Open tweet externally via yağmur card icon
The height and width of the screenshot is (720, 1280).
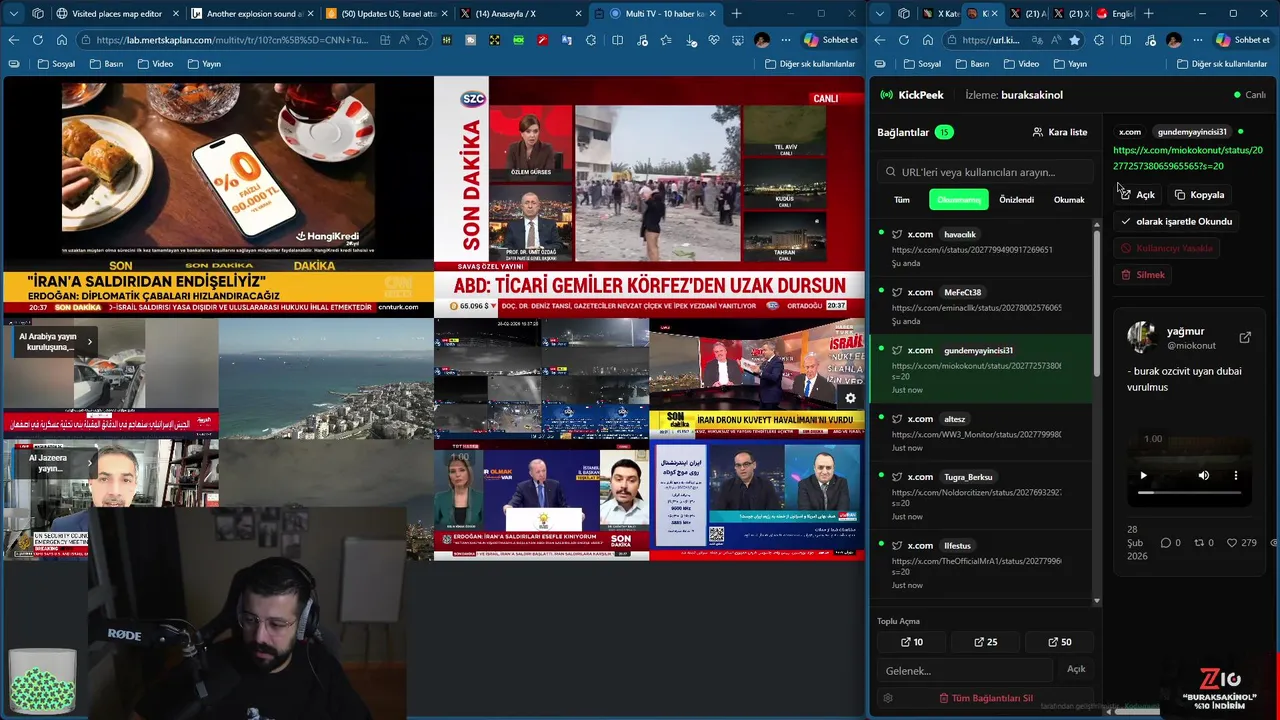[1245, 338]
